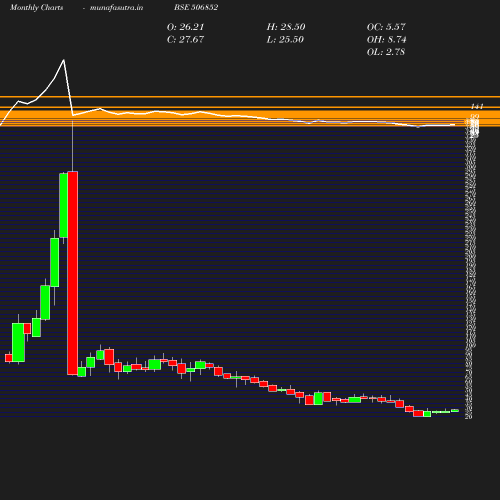Viewport: 500px width, 500px height.
Task: Select the high value 'H: 28.50'
Action: 286,27
